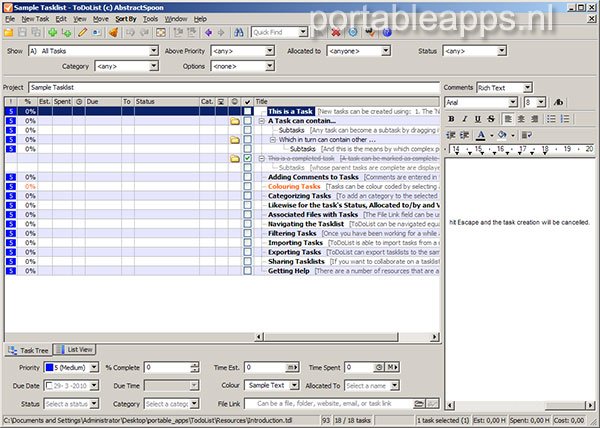This screenshot has height=428, width=600.
Task: Select the 'Colouring Tasks' task row
Action: tap(294, 186)
